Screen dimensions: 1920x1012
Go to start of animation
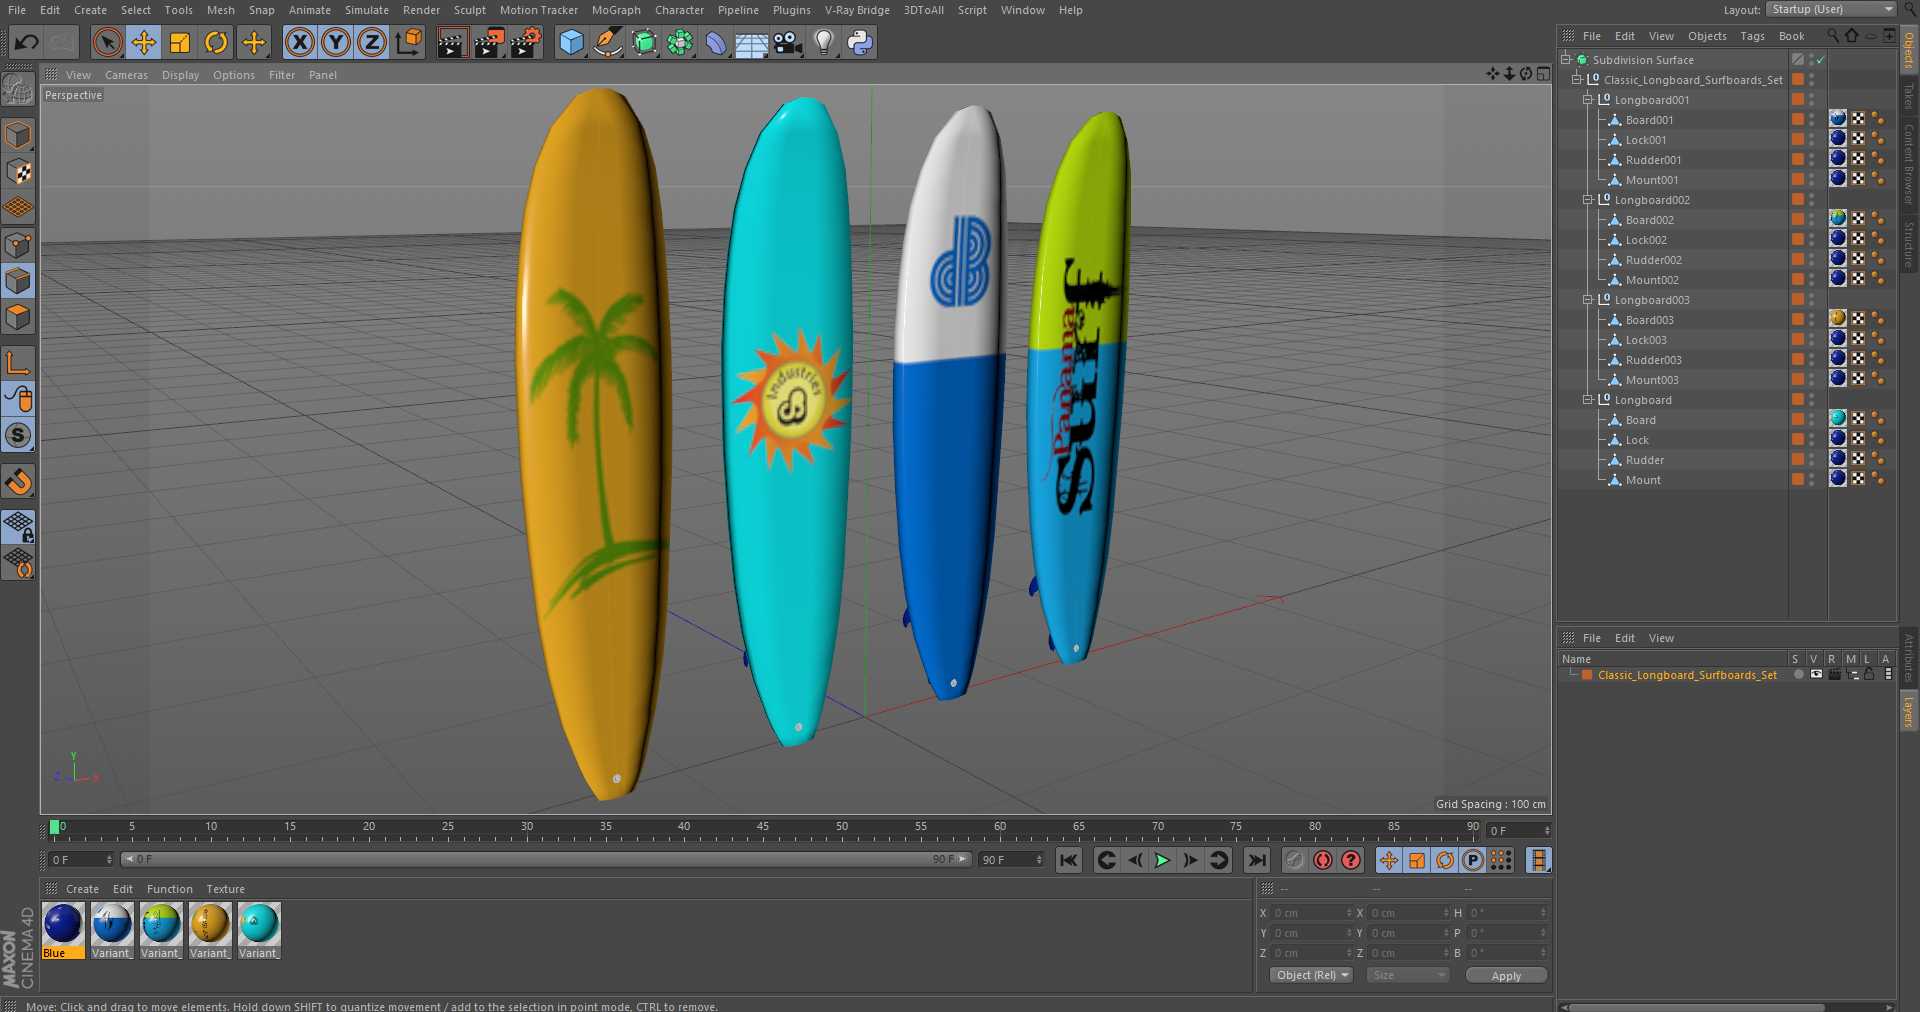click(1069, 860)
